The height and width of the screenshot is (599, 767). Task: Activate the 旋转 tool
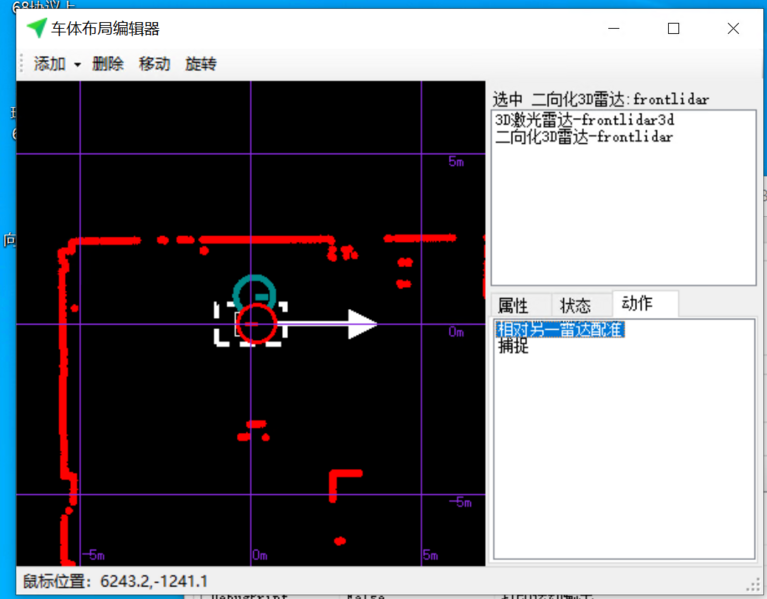(201, 64)
